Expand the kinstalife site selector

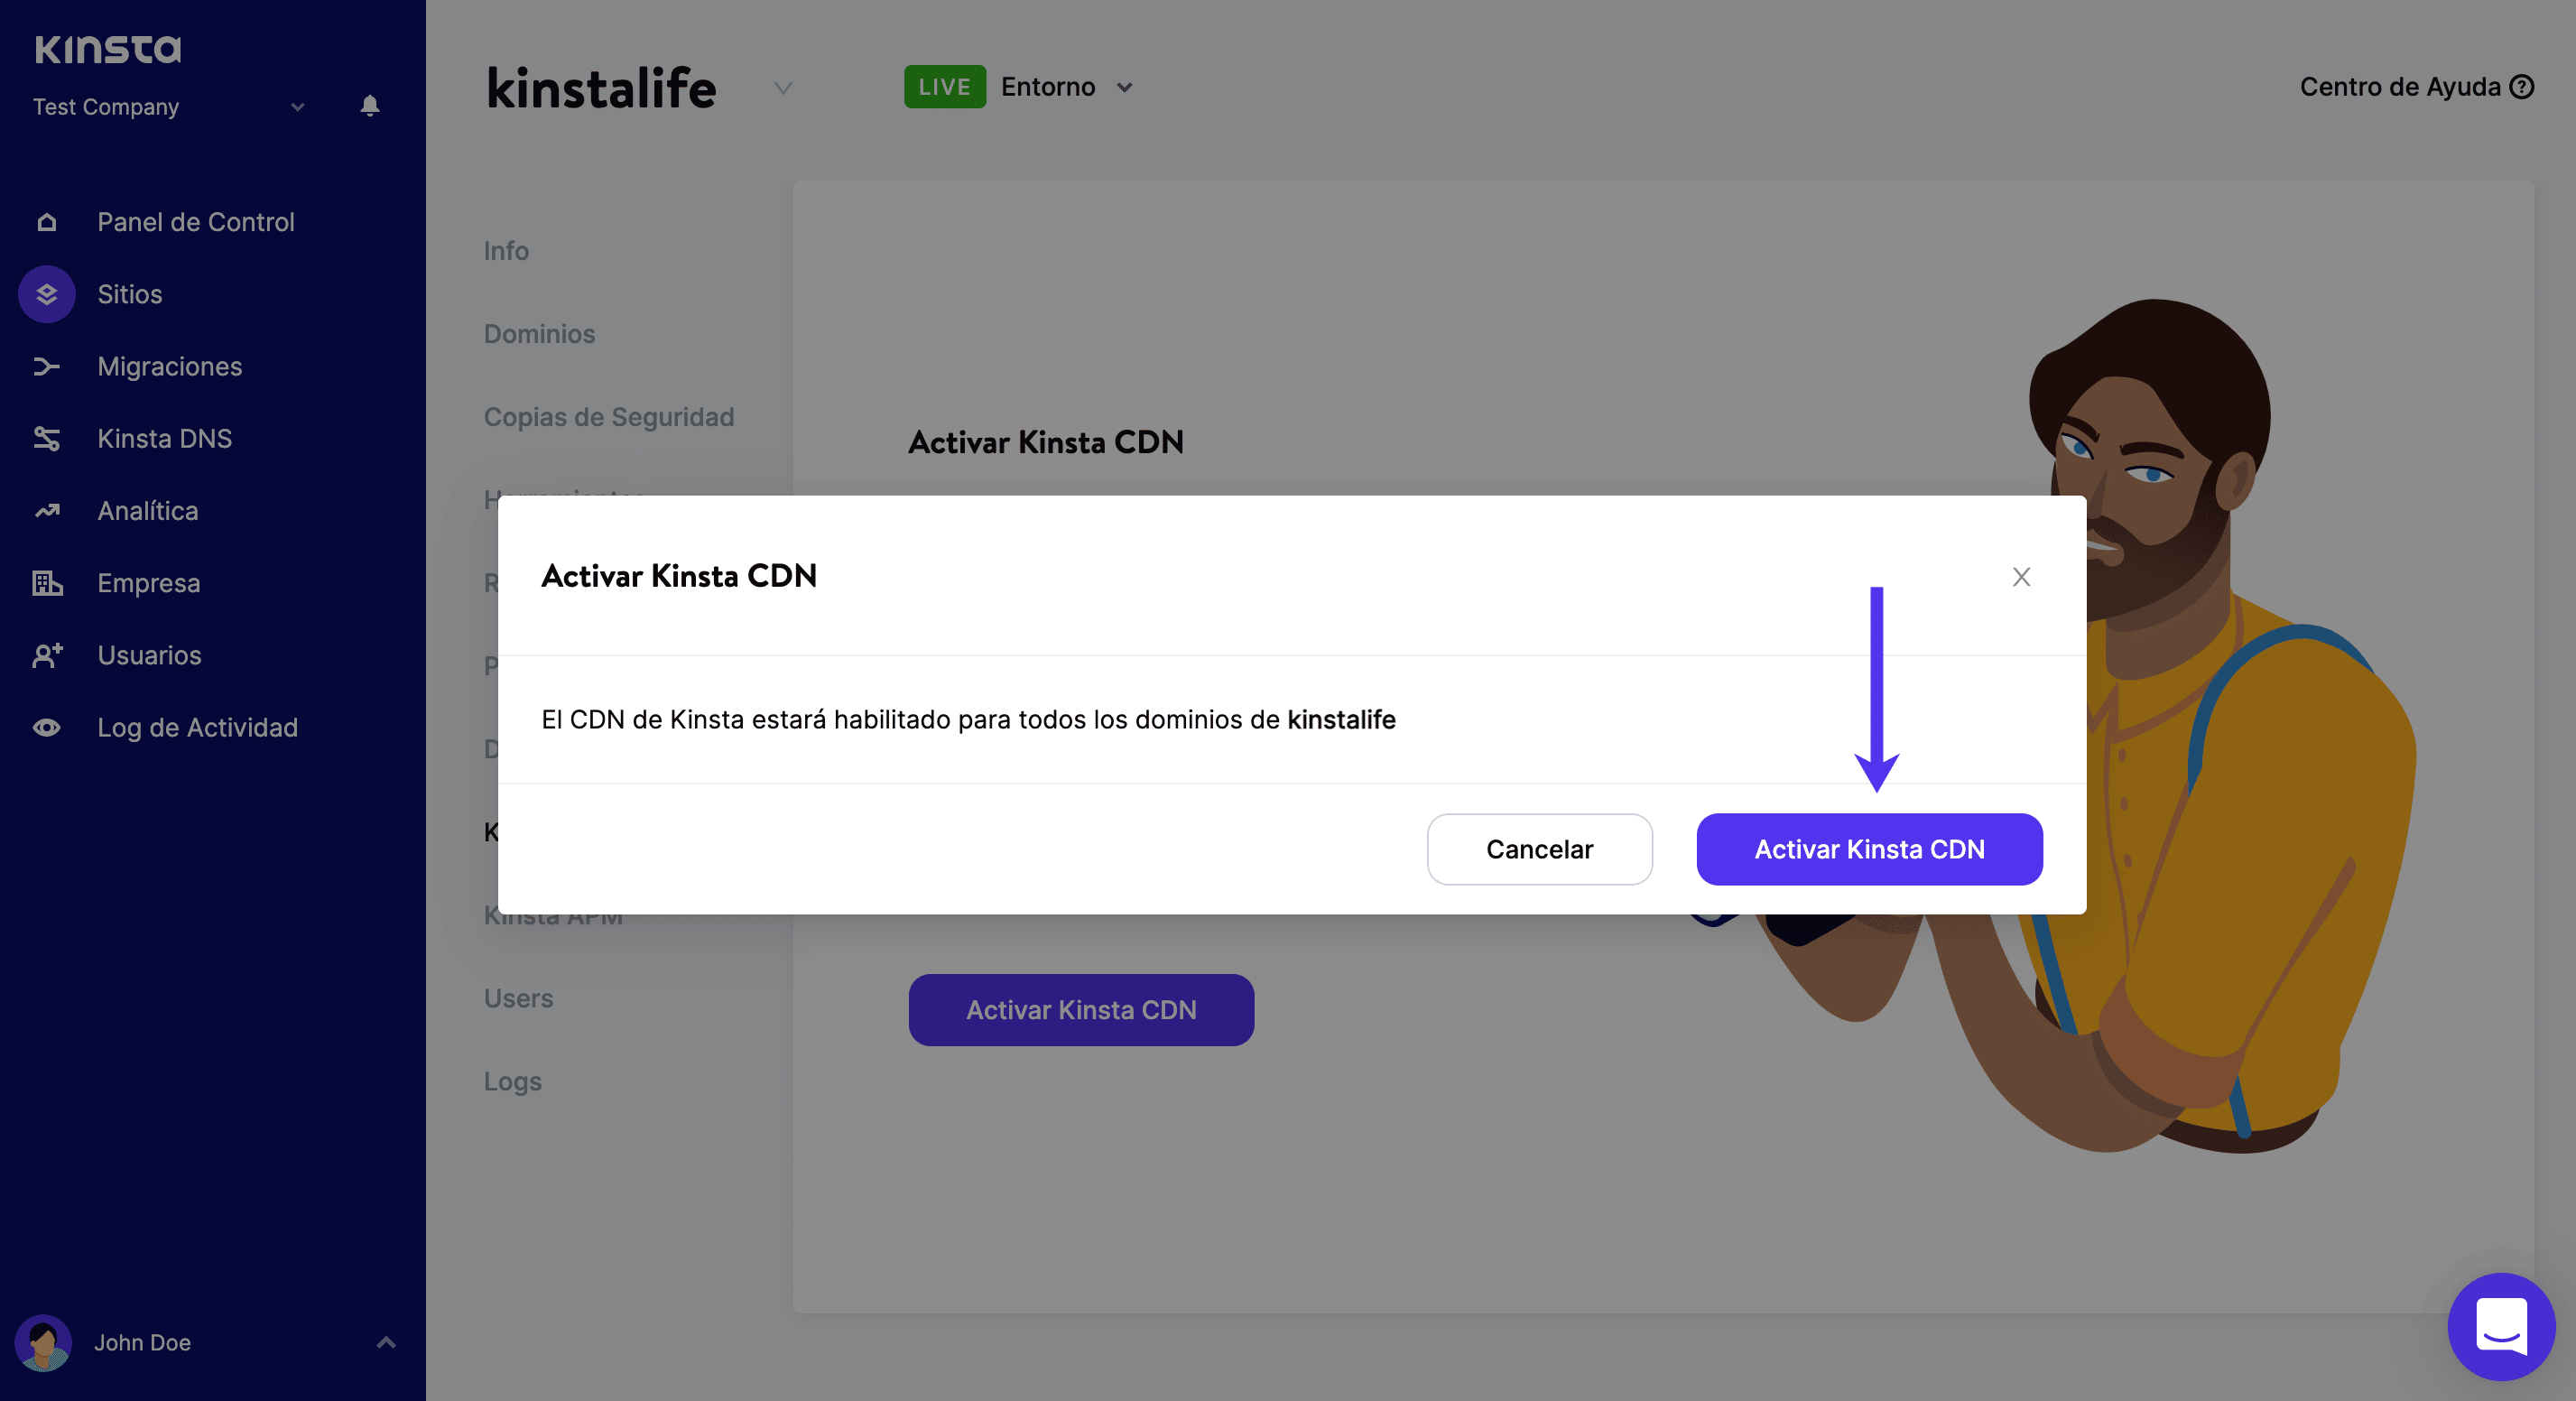click(x=783, y=88)
